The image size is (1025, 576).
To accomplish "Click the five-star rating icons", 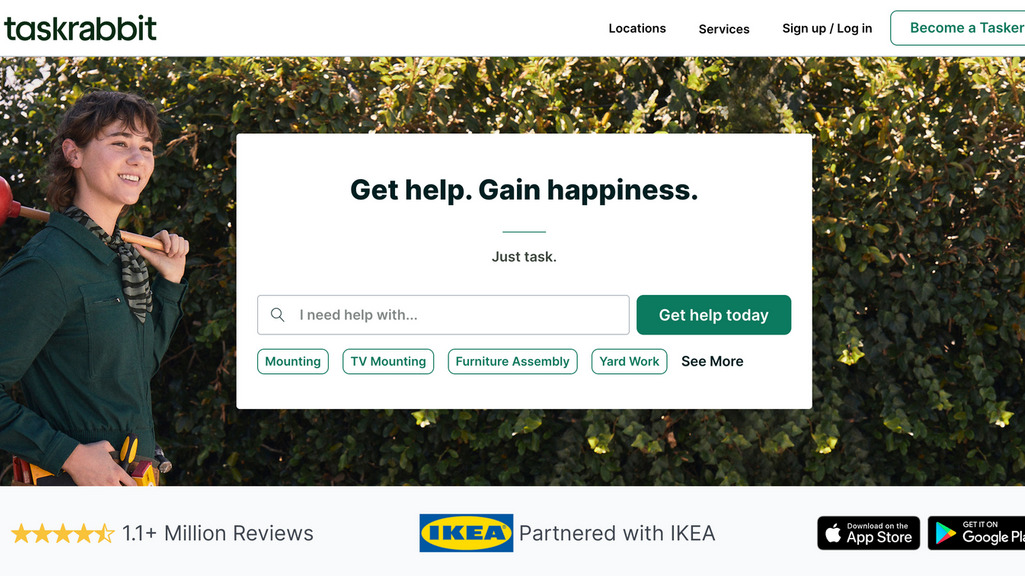I will click(x=63, y=534).
